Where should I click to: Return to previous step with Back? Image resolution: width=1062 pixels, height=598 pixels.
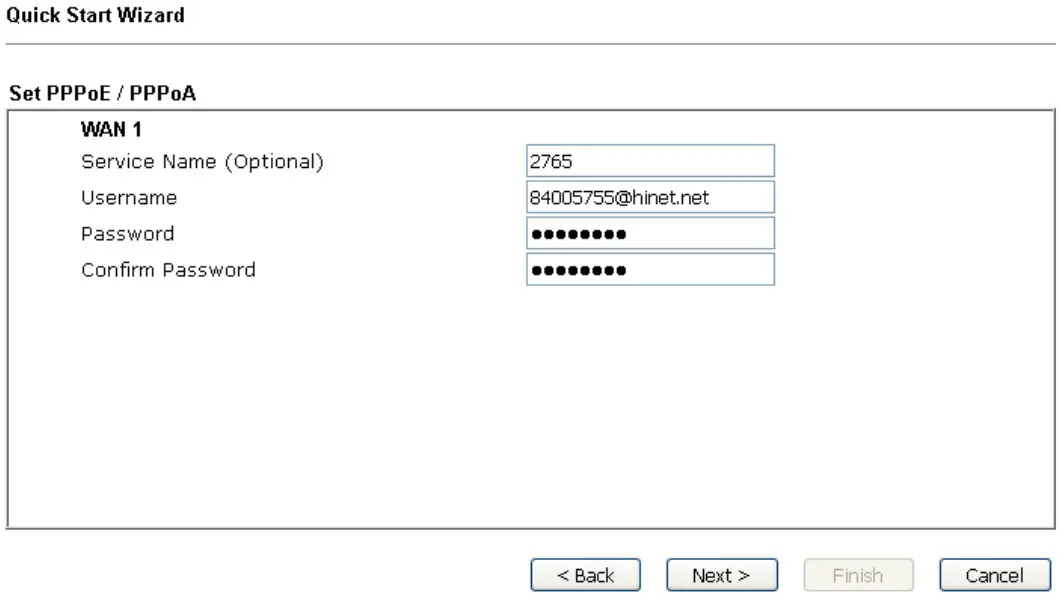pyautogui.click(x=586, y=574)
